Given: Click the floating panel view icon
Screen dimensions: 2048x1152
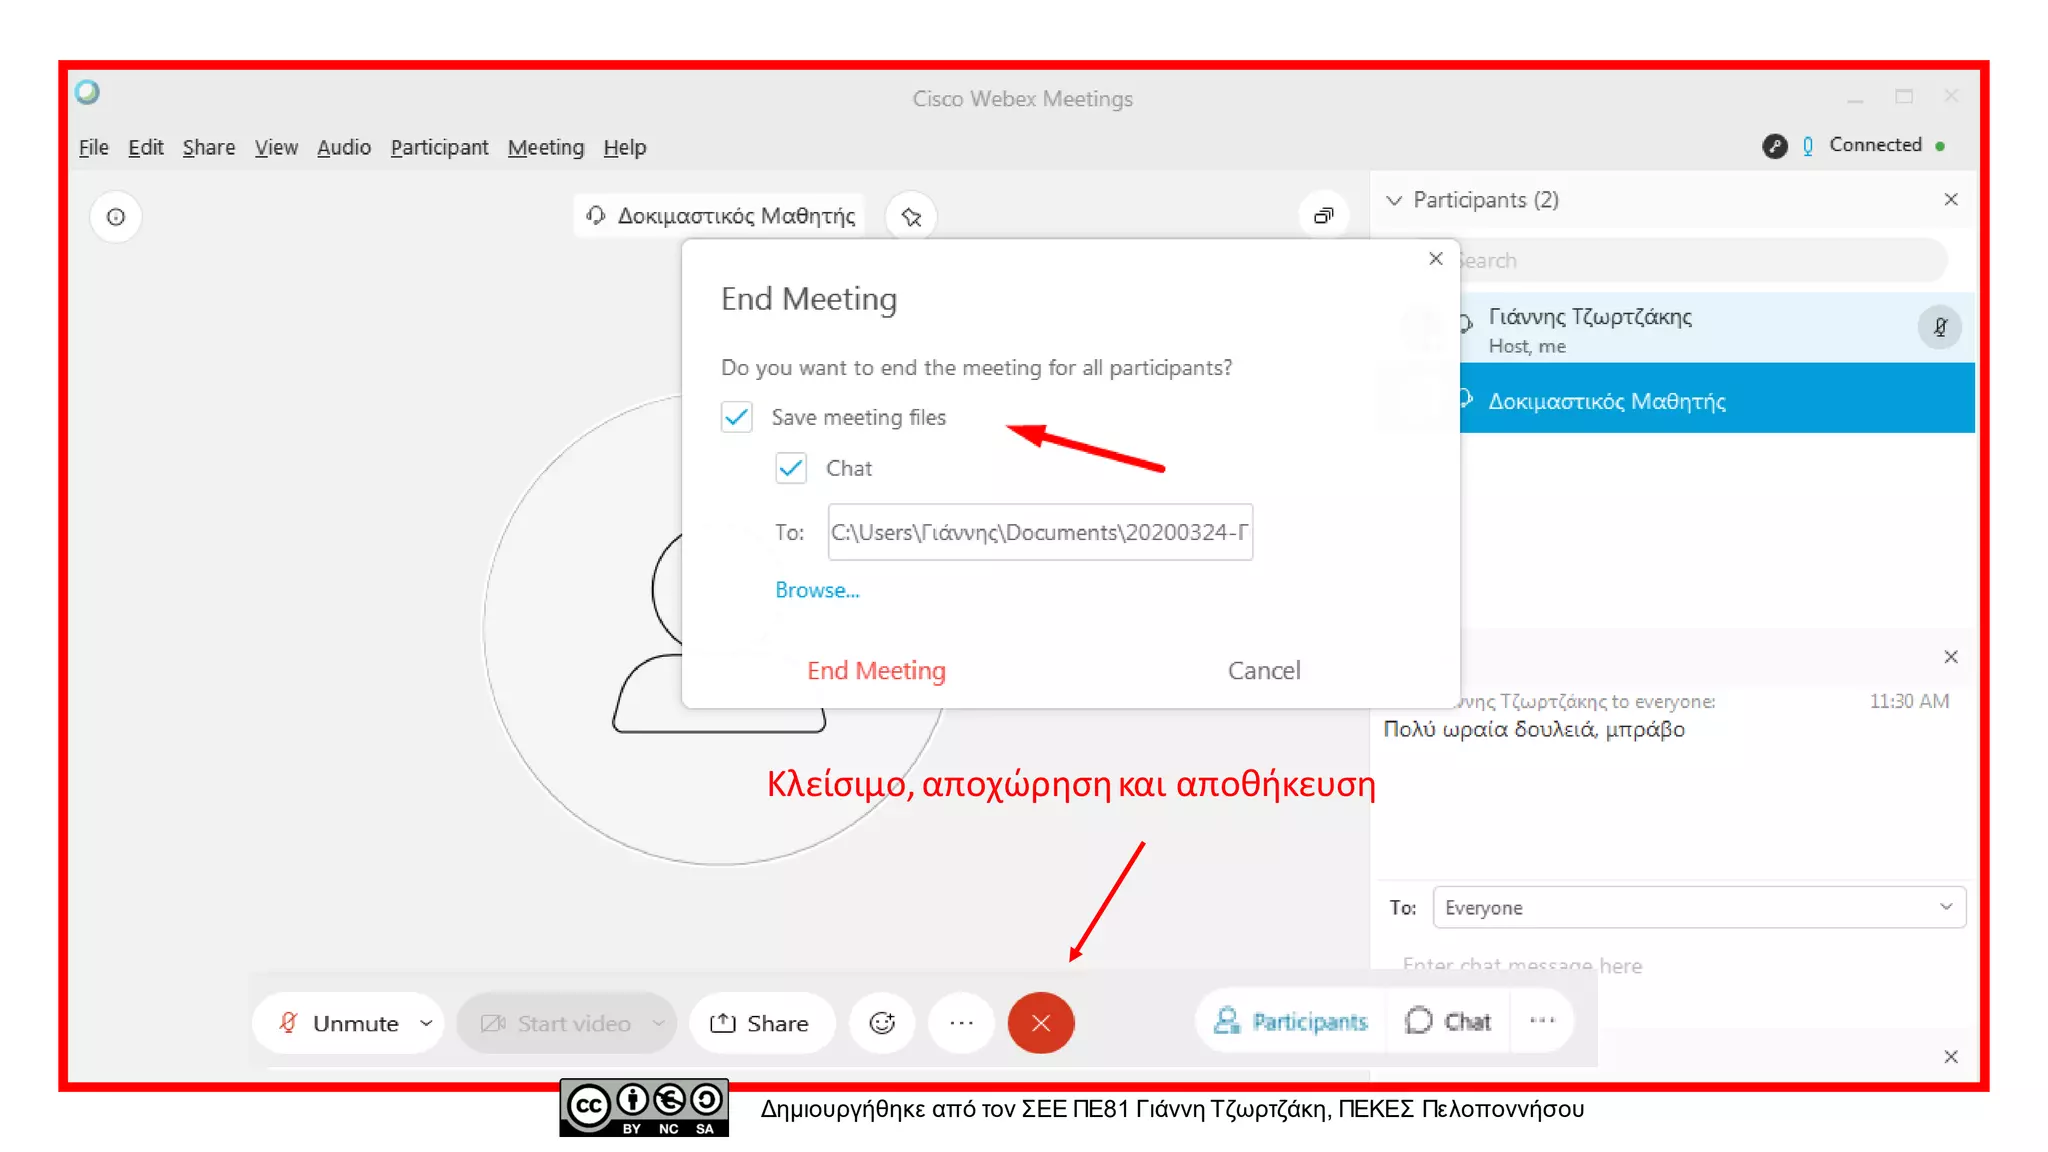Looking at the screenshot, I should (1323, 216).
